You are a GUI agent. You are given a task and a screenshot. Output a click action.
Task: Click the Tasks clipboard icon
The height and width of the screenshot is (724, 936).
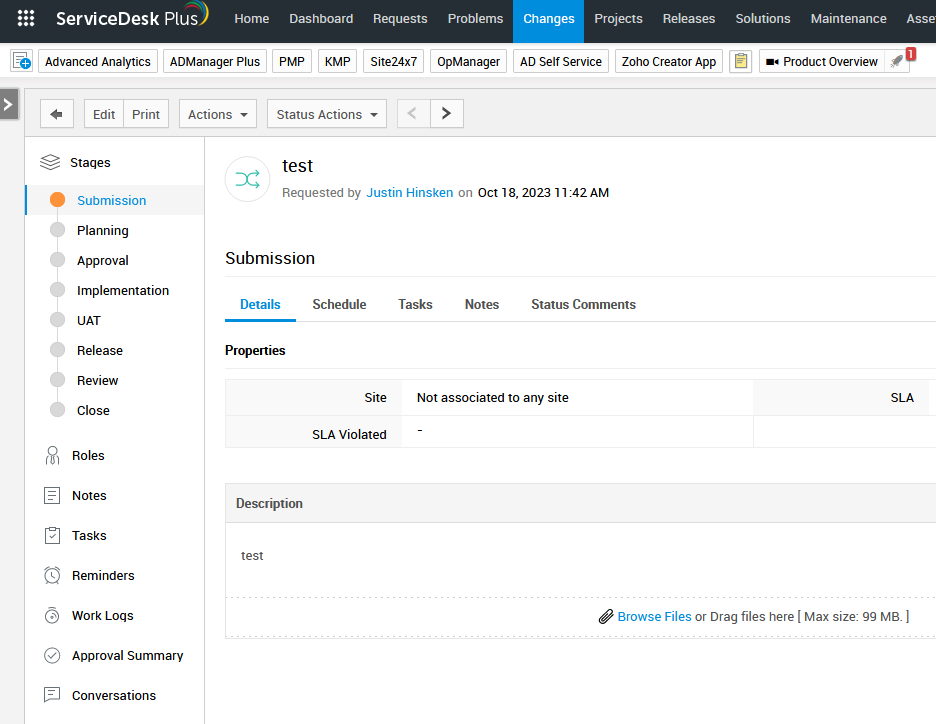[52, 535]
